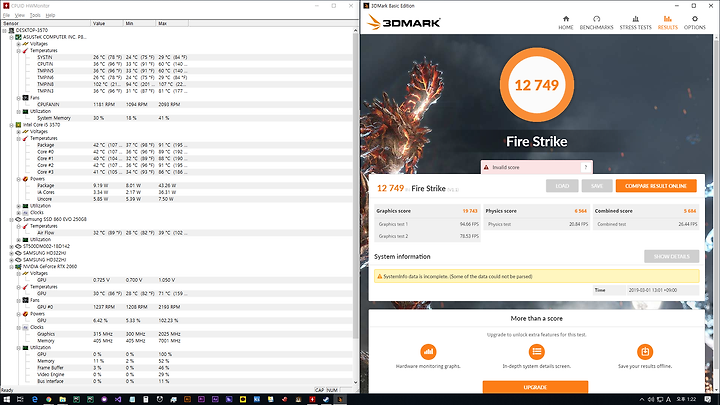The width and height of the screenshot is (720, 405).
Task: Collapse the ASUSTeK COMPUTER INC. node
Action: coord(11,37)
